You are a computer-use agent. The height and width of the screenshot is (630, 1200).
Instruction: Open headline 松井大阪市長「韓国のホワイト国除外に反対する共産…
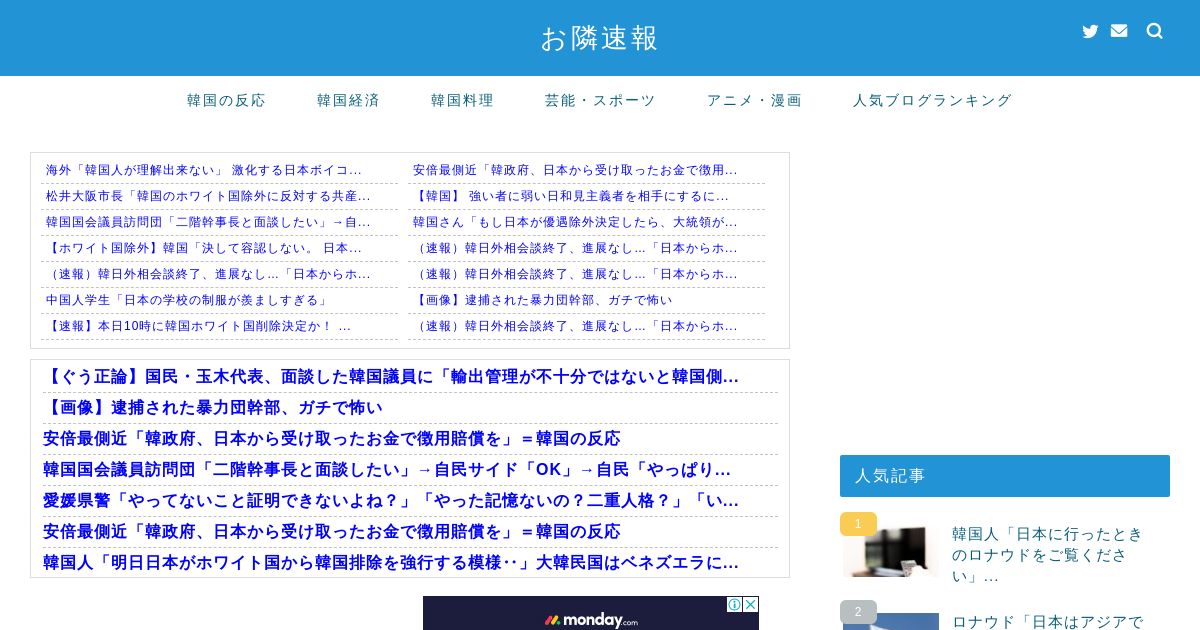pos(208,196)
